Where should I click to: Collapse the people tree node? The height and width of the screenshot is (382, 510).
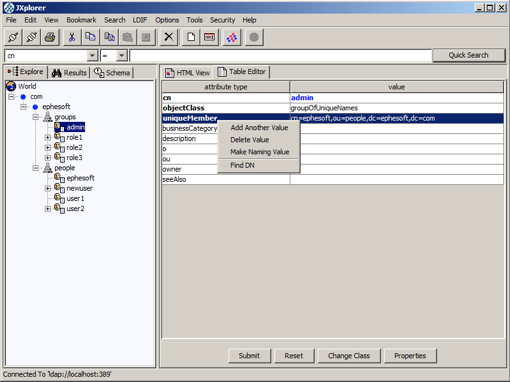36,168
